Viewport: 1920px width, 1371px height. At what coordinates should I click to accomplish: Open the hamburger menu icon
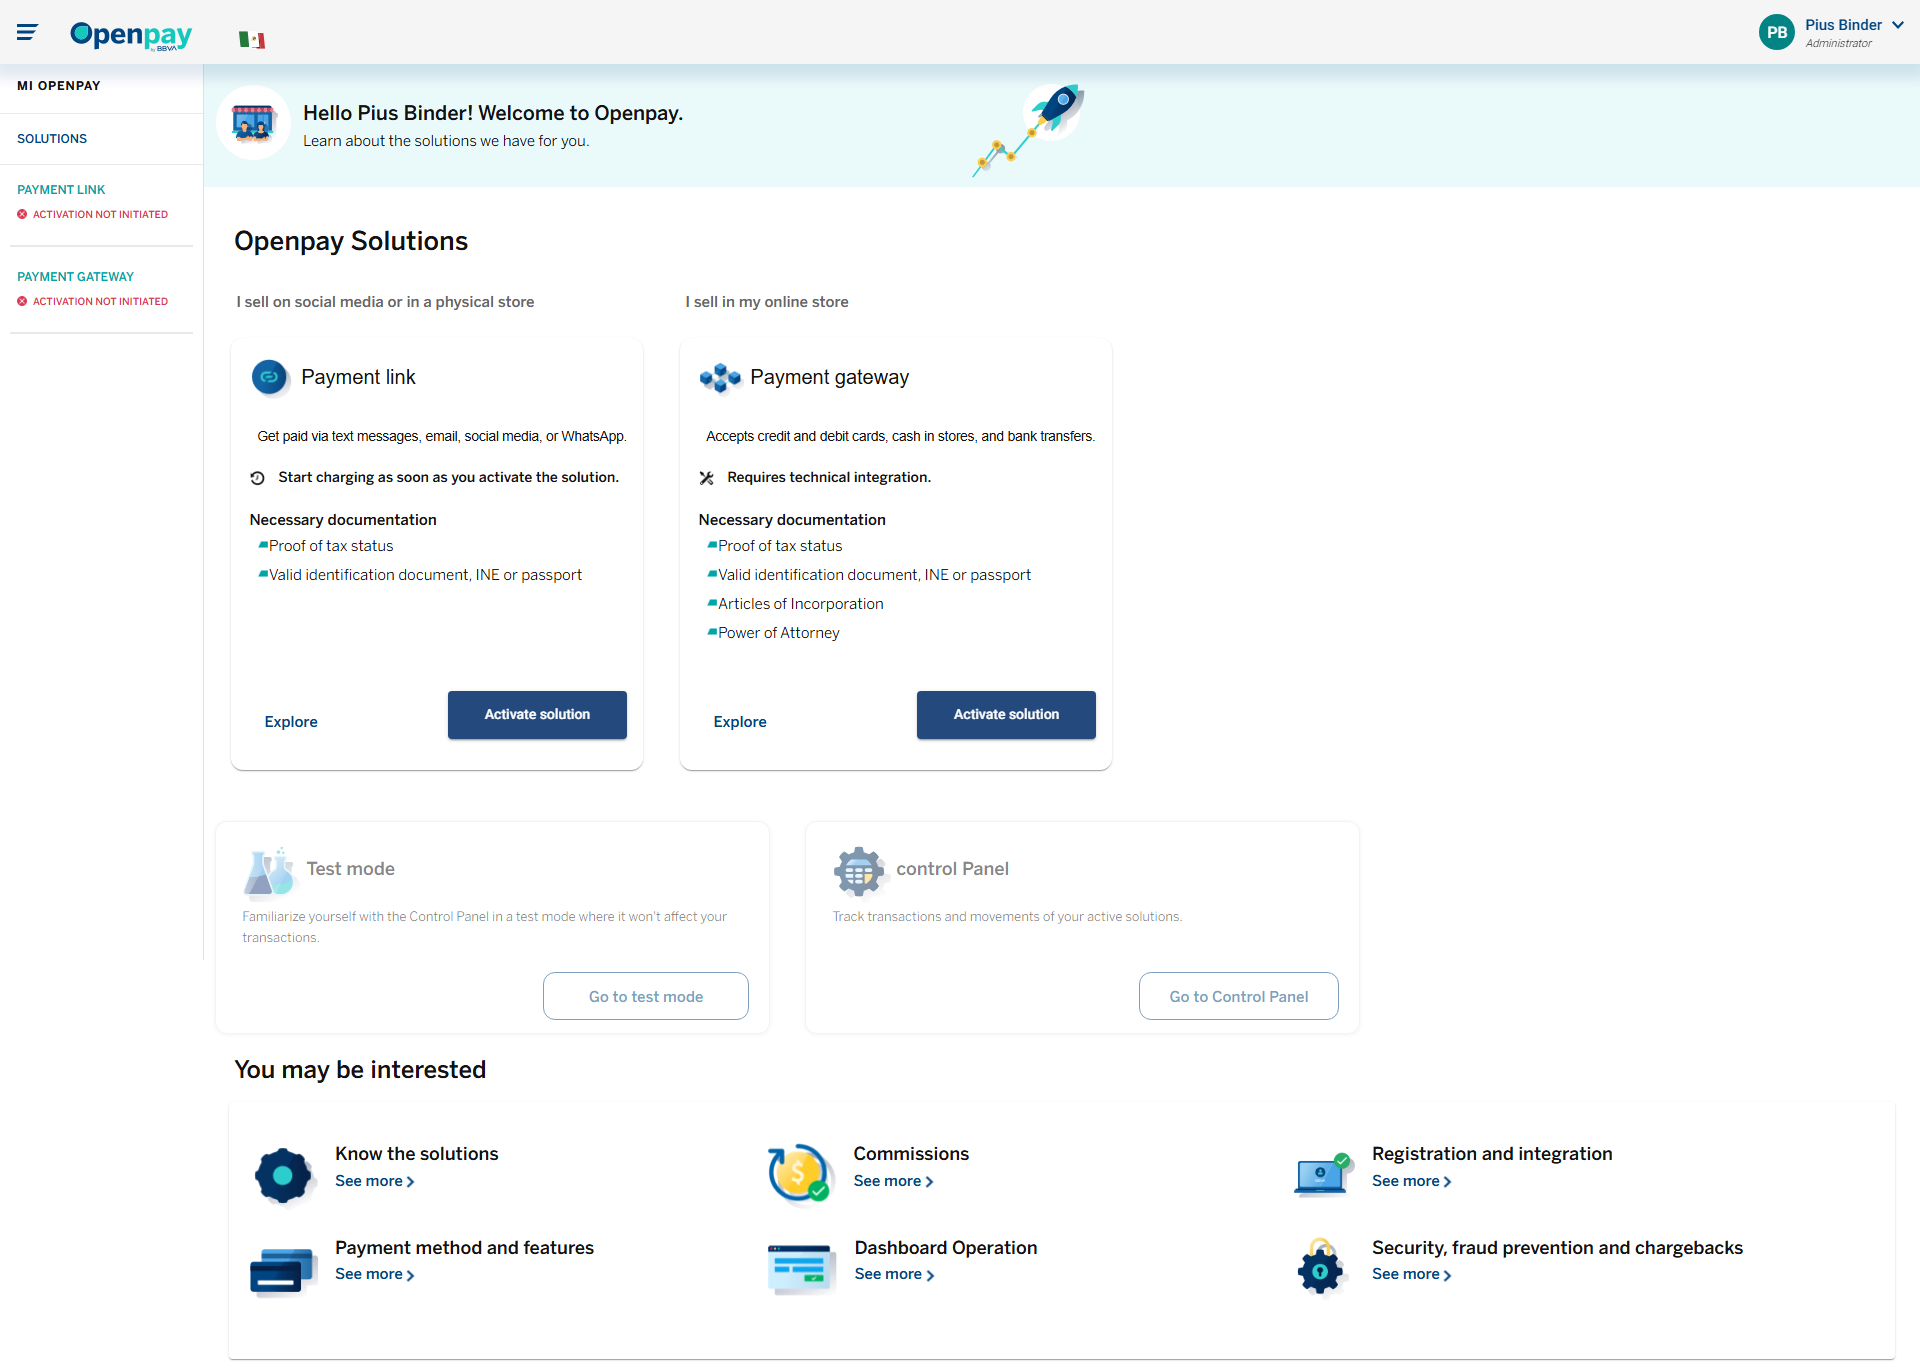coord(27,33)
